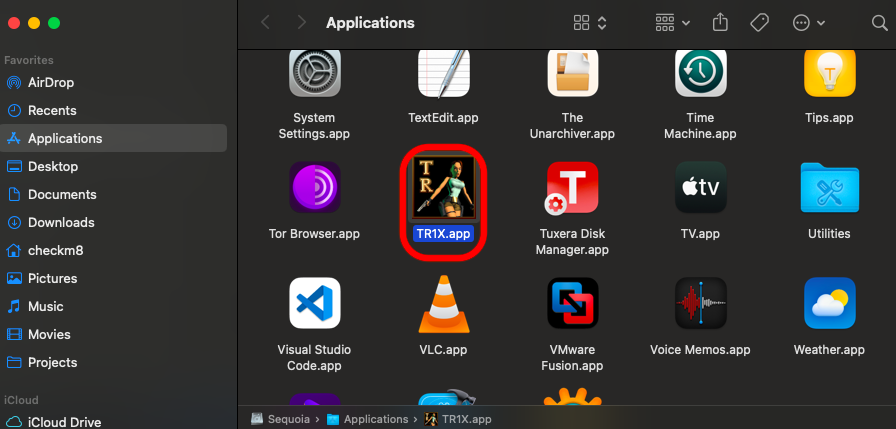Open the group-by options dropdown
The width and height of the screenshot is (896, 429).
click(x=672, y=22)
